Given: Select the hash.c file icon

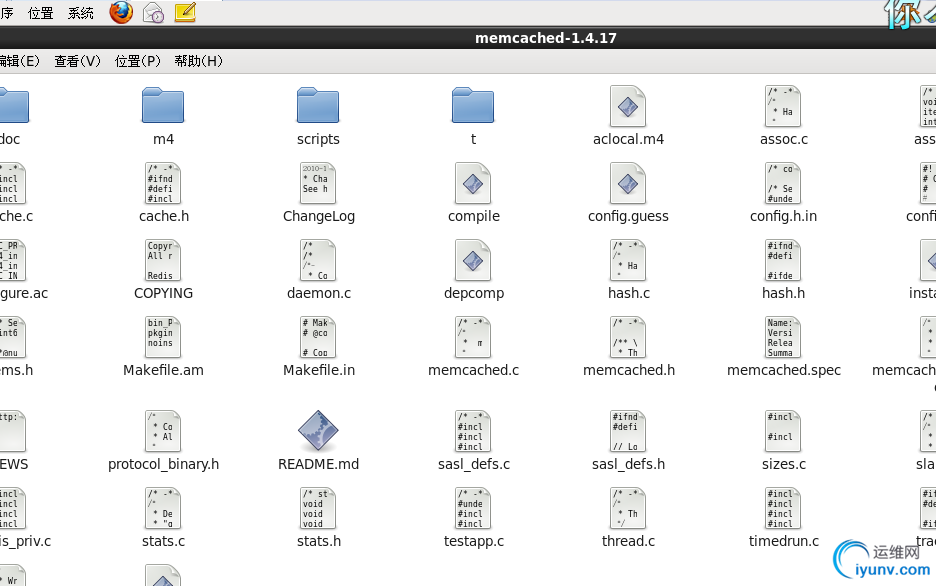Looking at the screenshot, I should point(628,260).
